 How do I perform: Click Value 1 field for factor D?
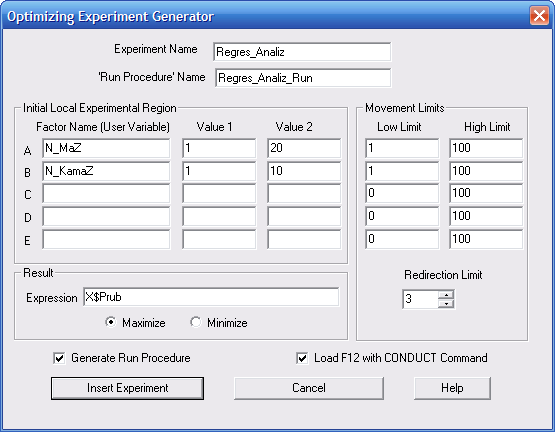click(x=219, y=216)
